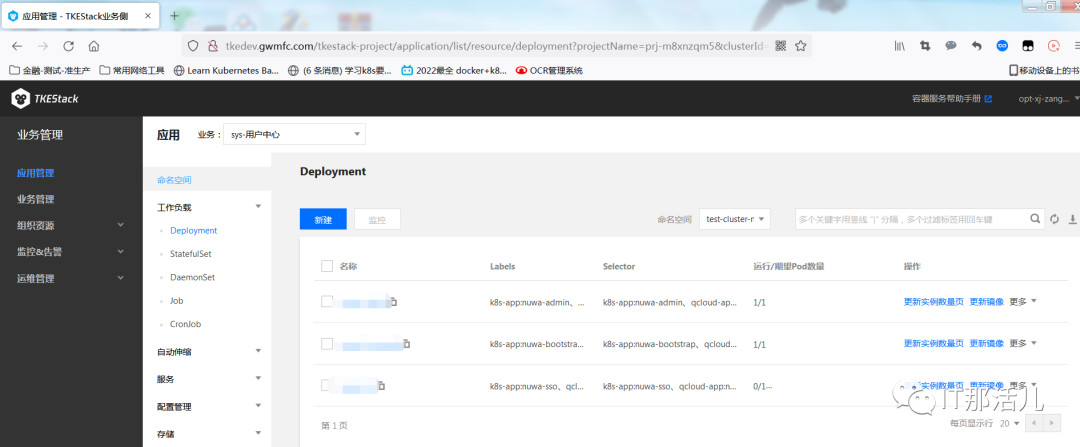Select Job under 工作负载
The width and height of the screenshot is (1080, 447).
click(176, 301)
